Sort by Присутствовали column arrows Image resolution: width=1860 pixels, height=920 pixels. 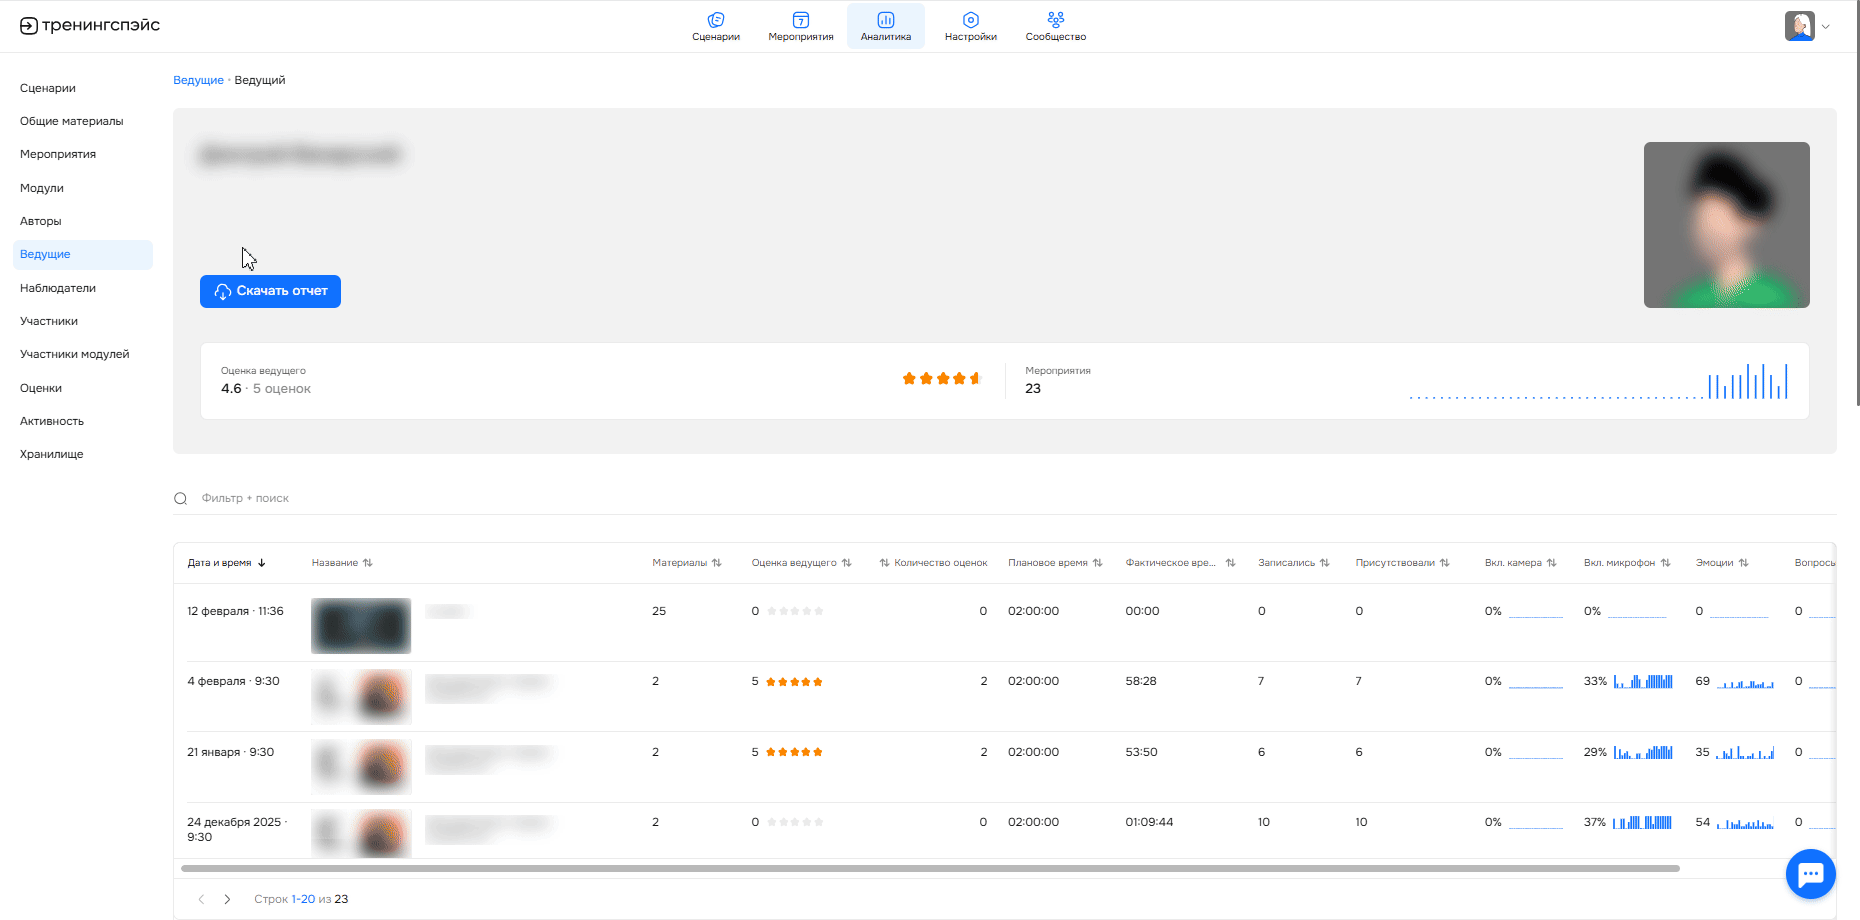pyautogui.click(x=1444, y=563)
